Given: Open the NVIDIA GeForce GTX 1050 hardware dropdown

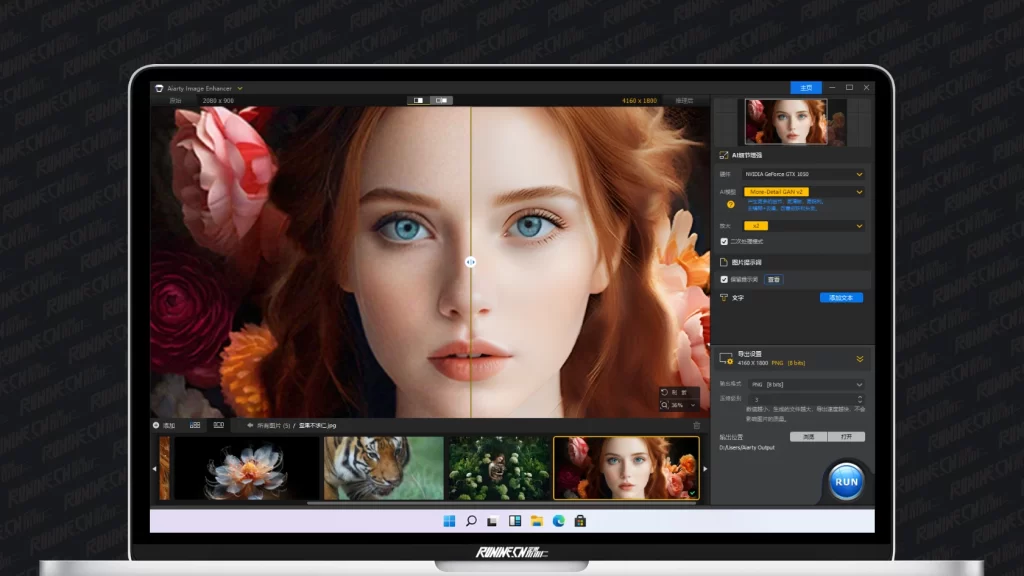Looking at the screenshot, I should tap(804, 174).
